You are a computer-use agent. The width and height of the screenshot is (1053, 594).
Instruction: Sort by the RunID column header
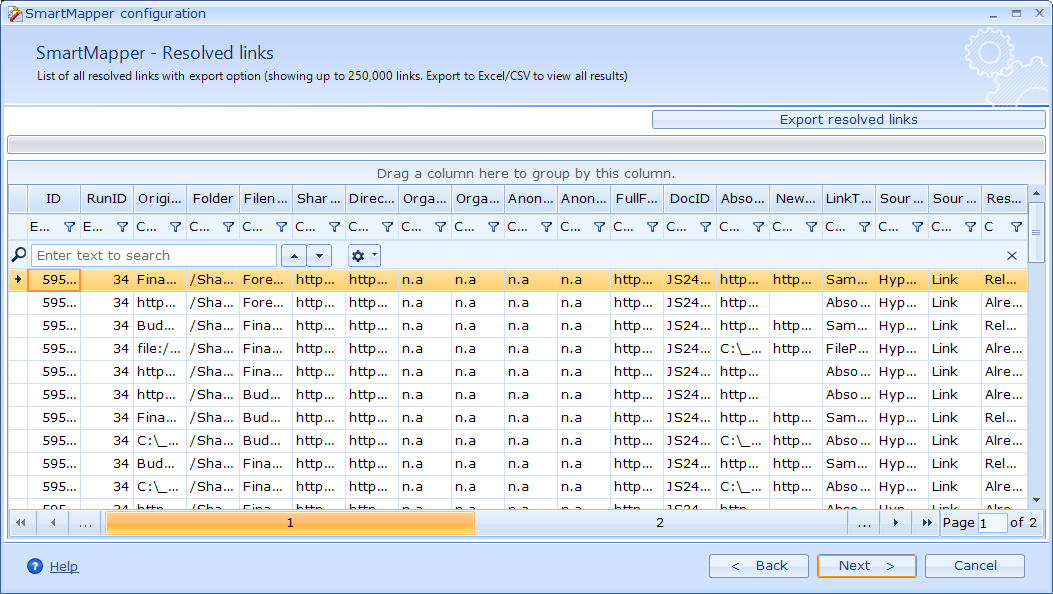click(107, 199)
